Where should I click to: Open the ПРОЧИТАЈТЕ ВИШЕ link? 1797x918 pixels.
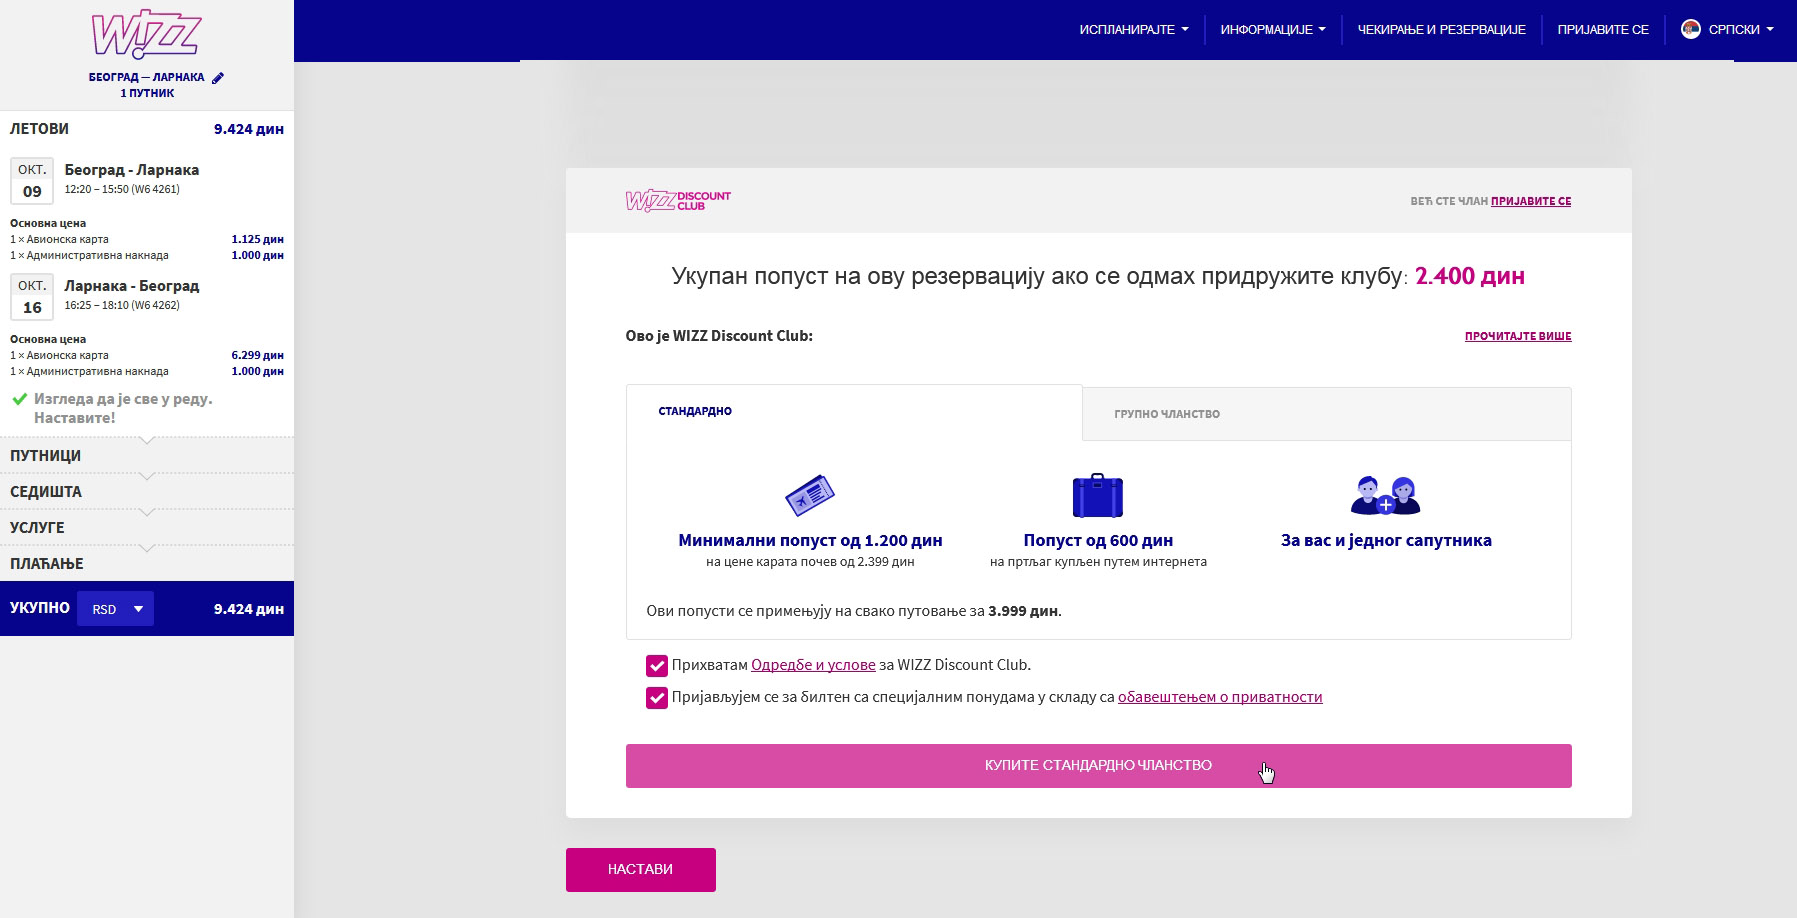[x=1518, y=336]
